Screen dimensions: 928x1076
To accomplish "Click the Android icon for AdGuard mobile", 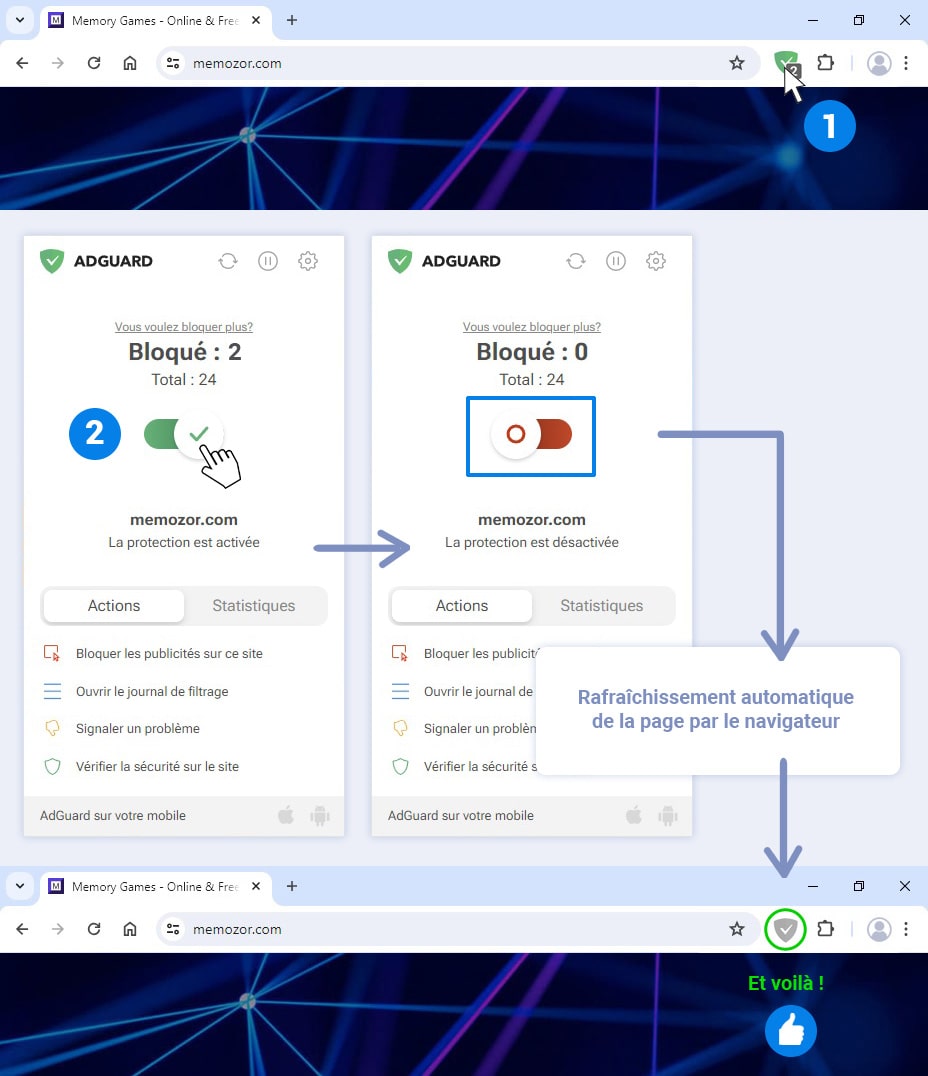I will 320,815.
